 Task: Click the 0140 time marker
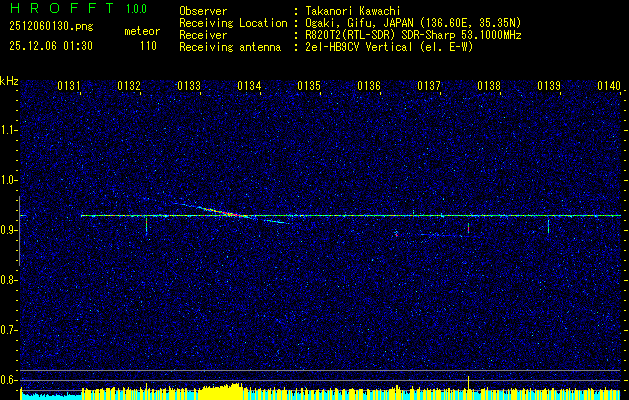(609, 85)
